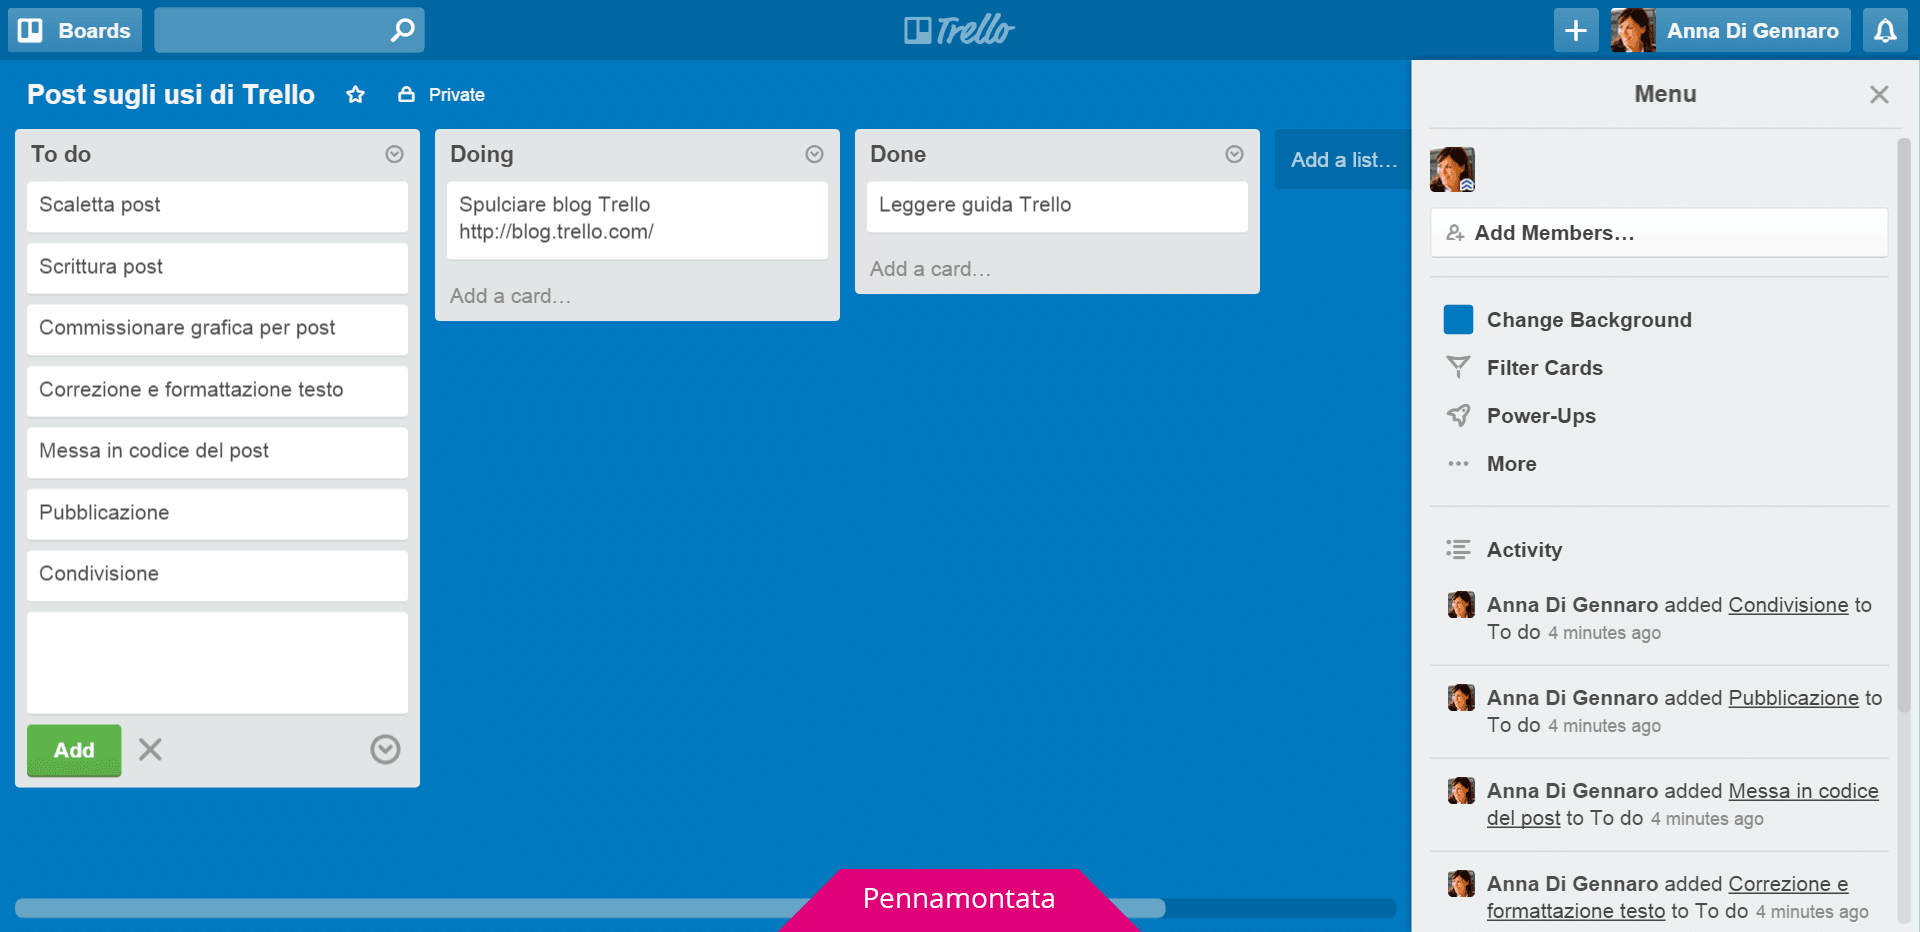
Task: Click member avatar in Menu panel
Action: (1452, 169)
